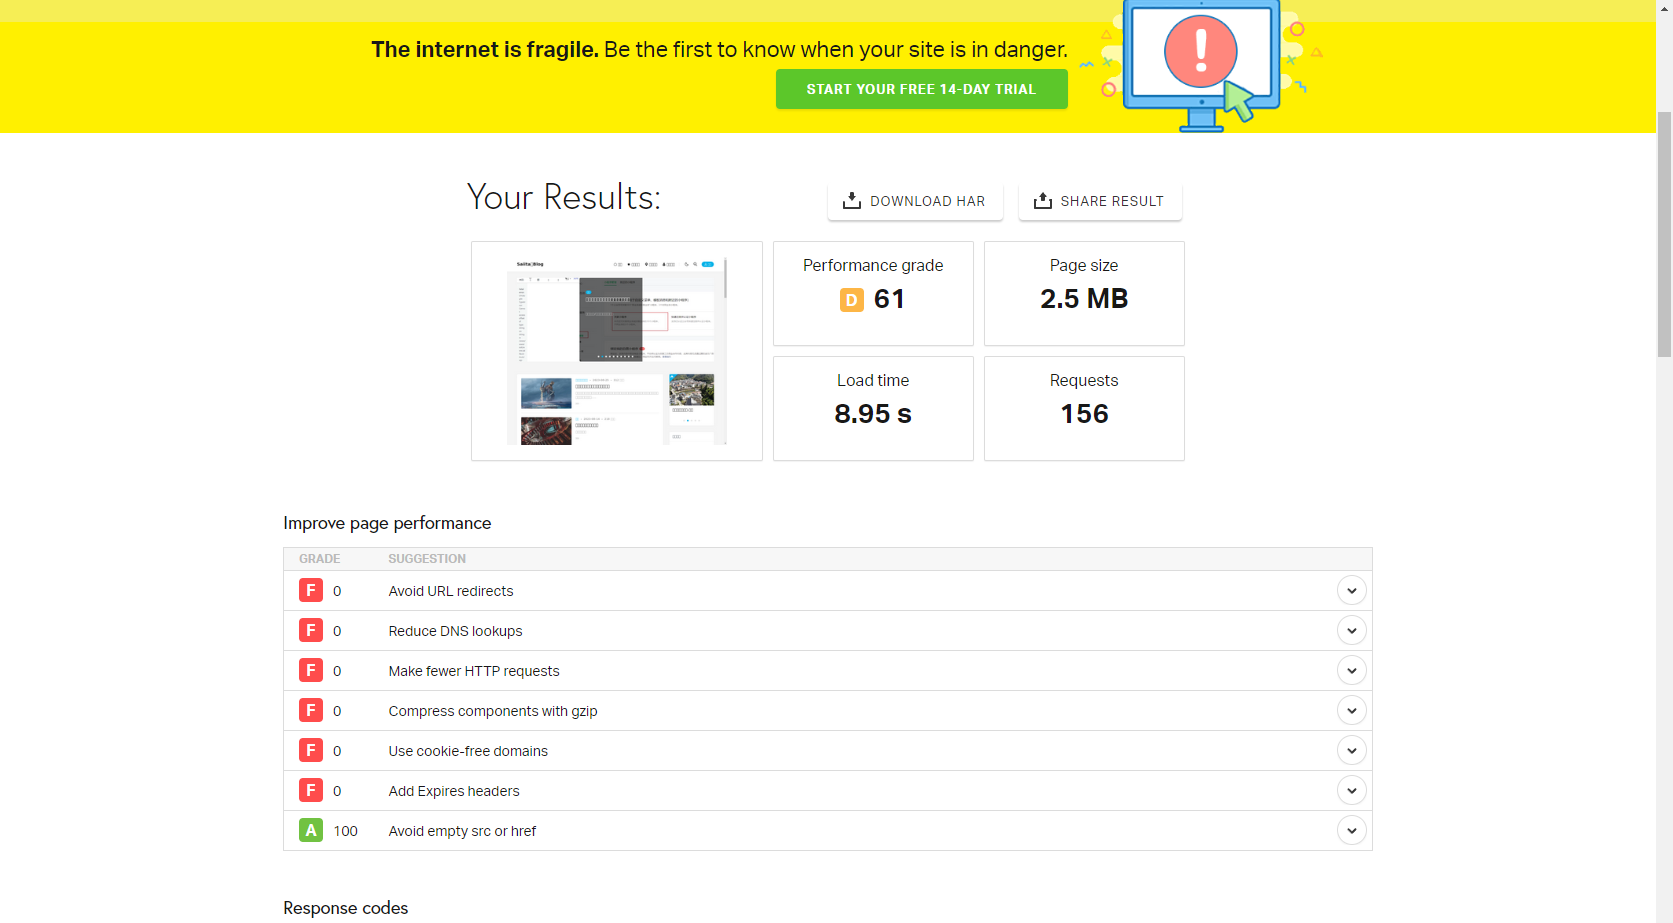Open the Use cookie-free domains chevron
1673x923 pixels.
1351,751
